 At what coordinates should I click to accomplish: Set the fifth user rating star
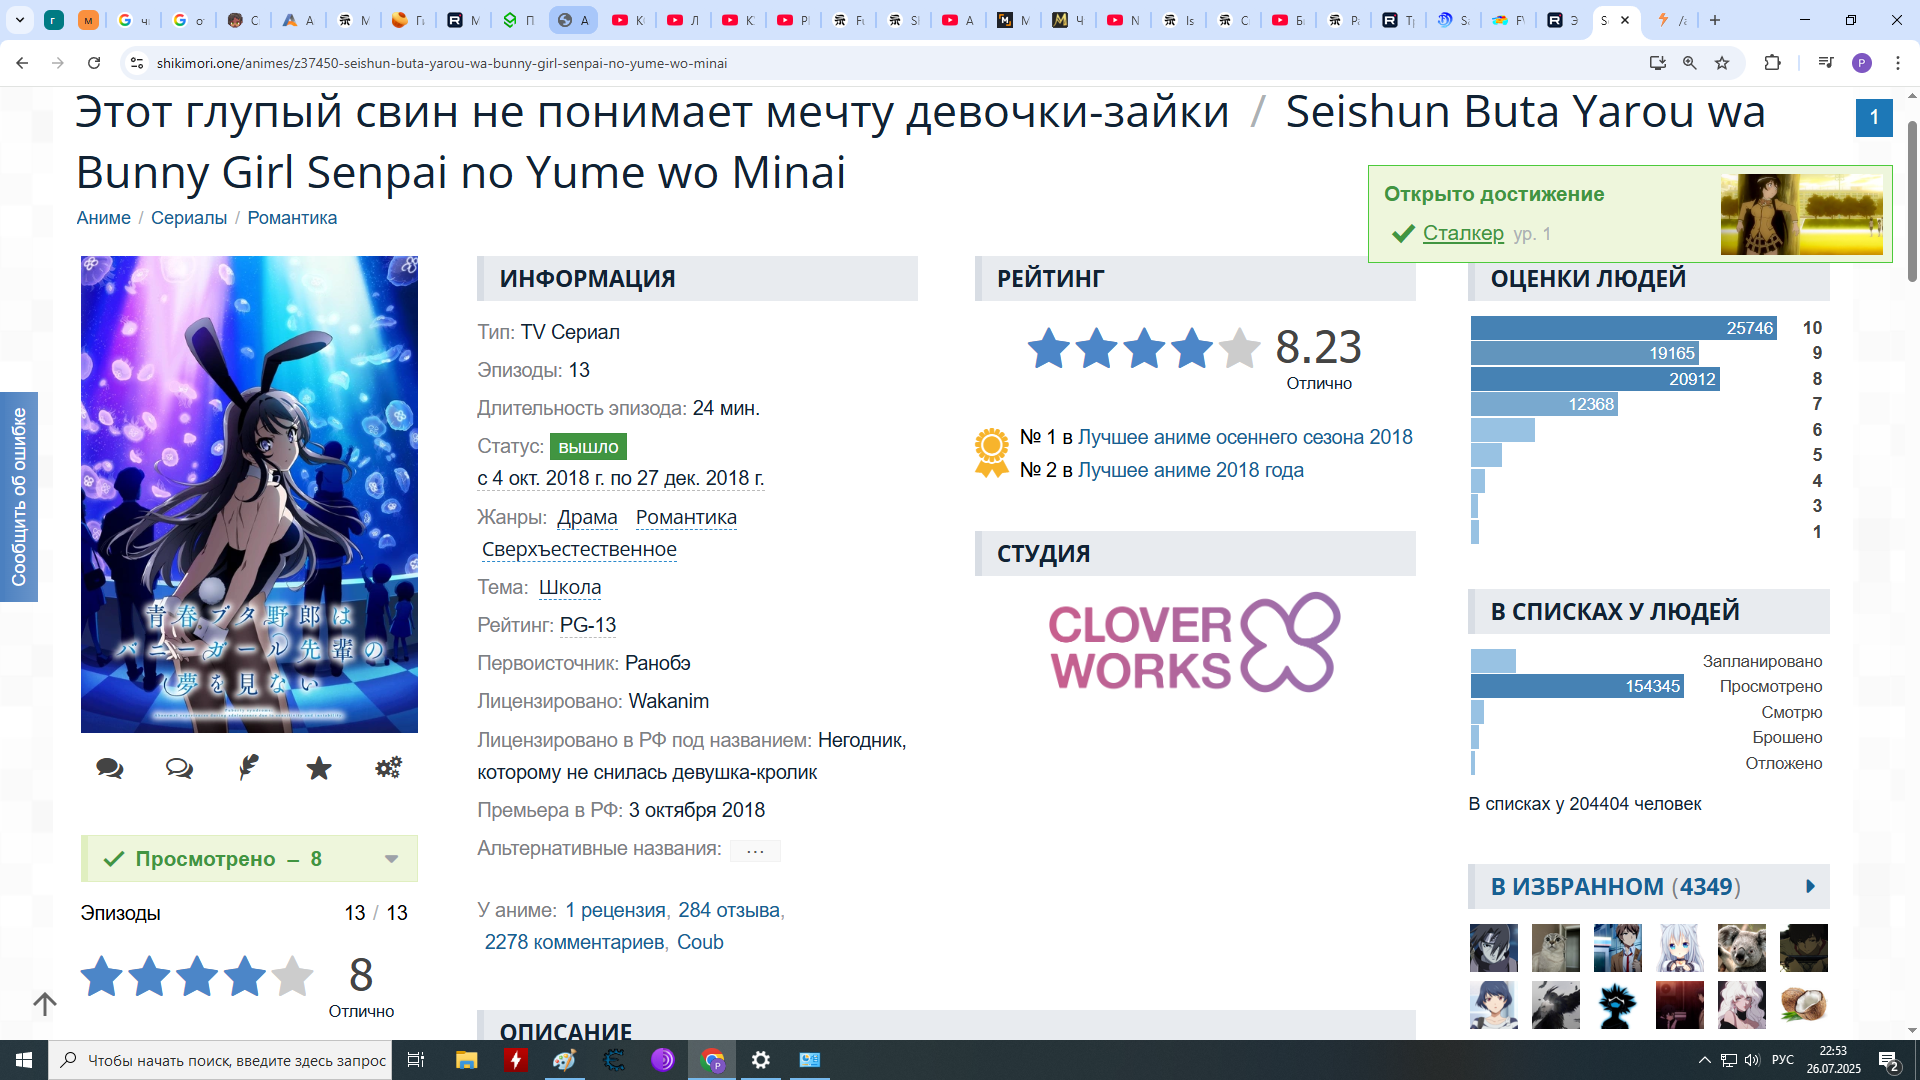tap(292, 977)
